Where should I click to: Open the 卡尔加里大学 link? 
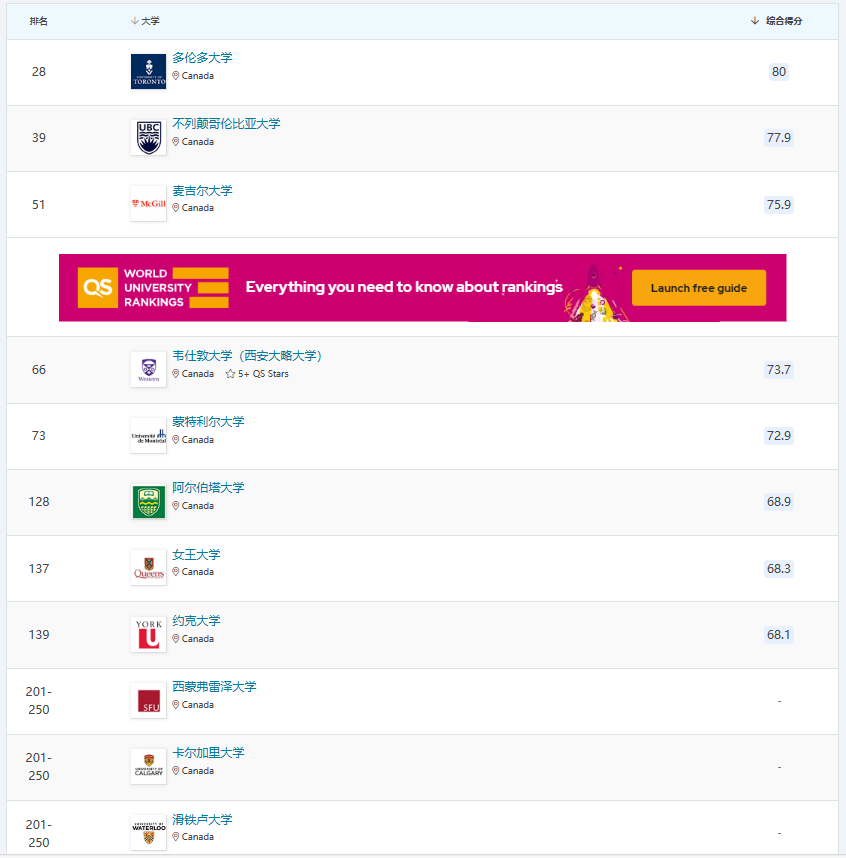208,752
